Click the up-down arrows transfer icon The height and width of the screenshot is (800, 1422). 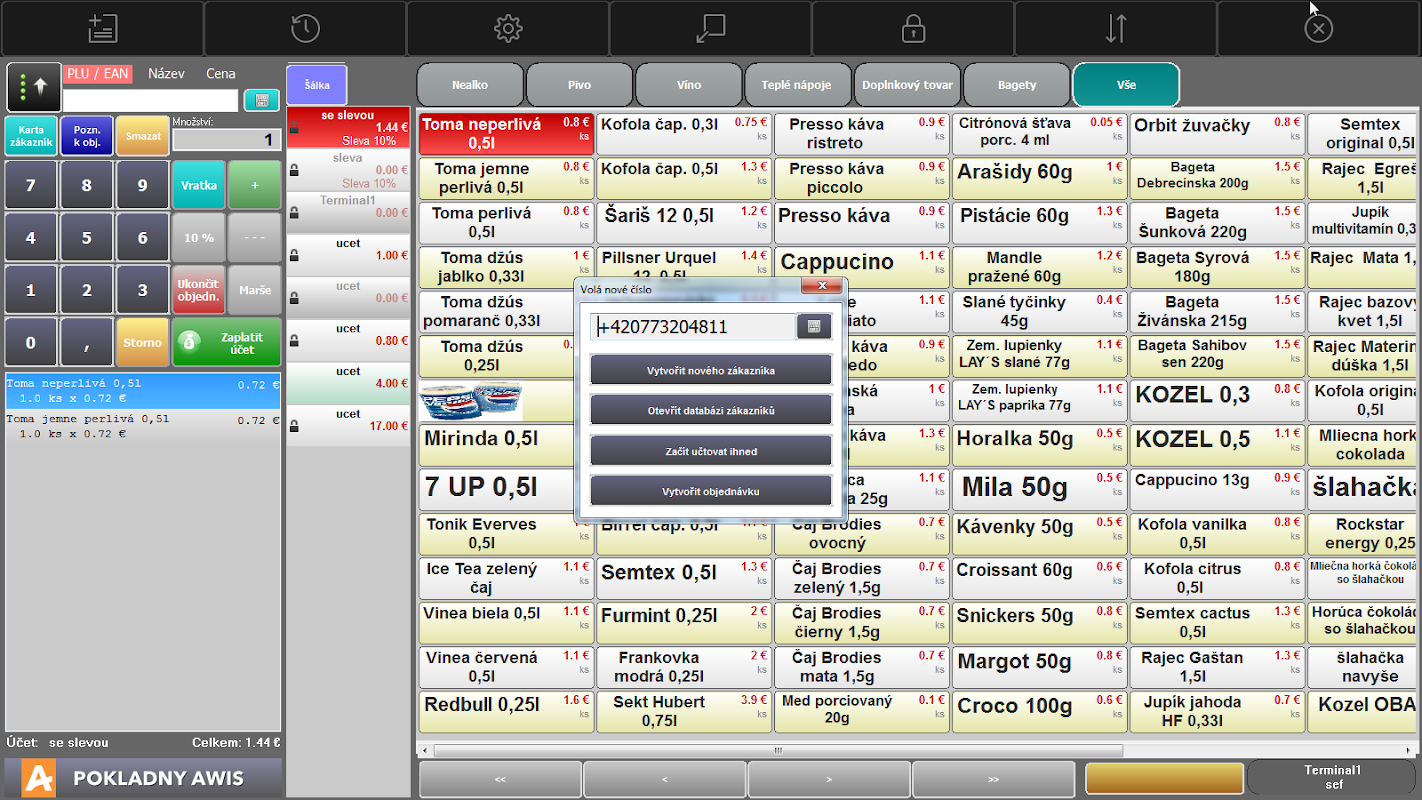point(1116,28)
